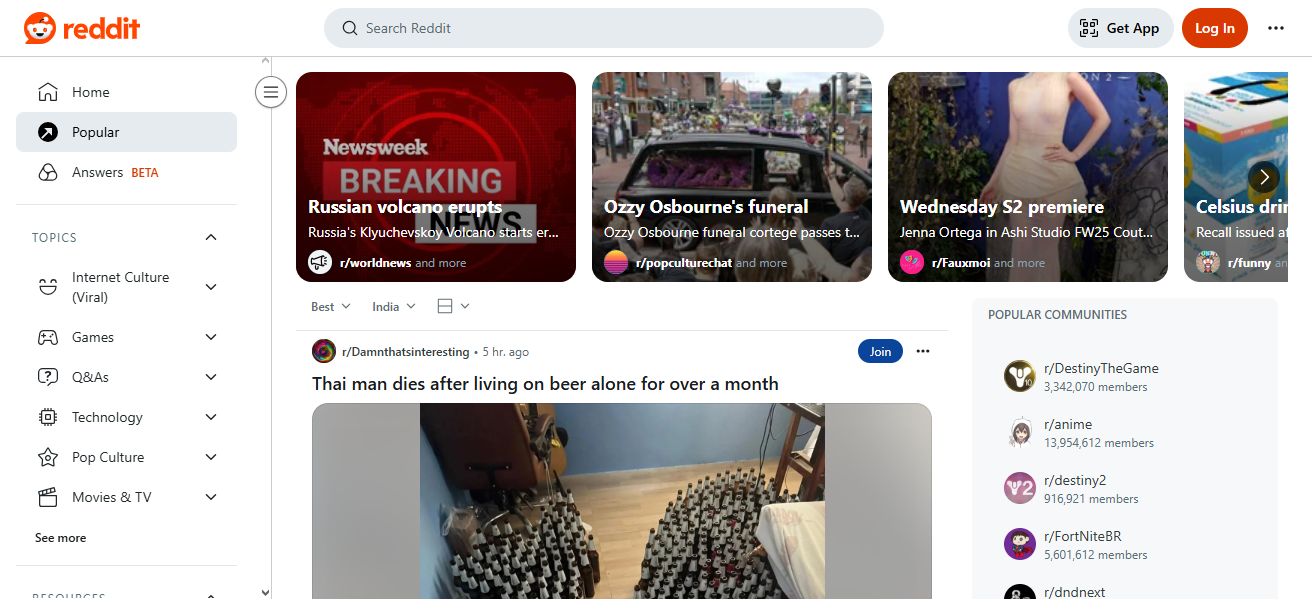This screenshot has width=1312, height=599.
Task: Click the Popular arrow icon
Action: tap(47, 132)
